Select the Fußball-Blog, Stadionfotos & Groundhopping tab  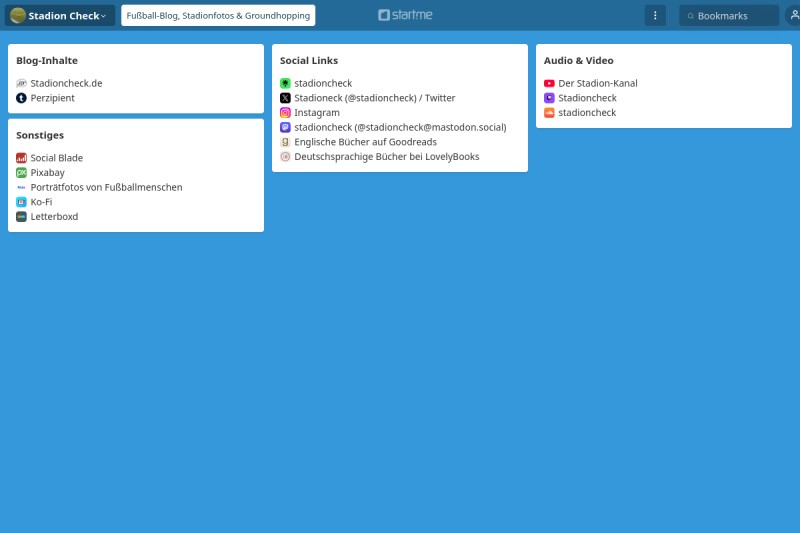click(x=218, y=15)
